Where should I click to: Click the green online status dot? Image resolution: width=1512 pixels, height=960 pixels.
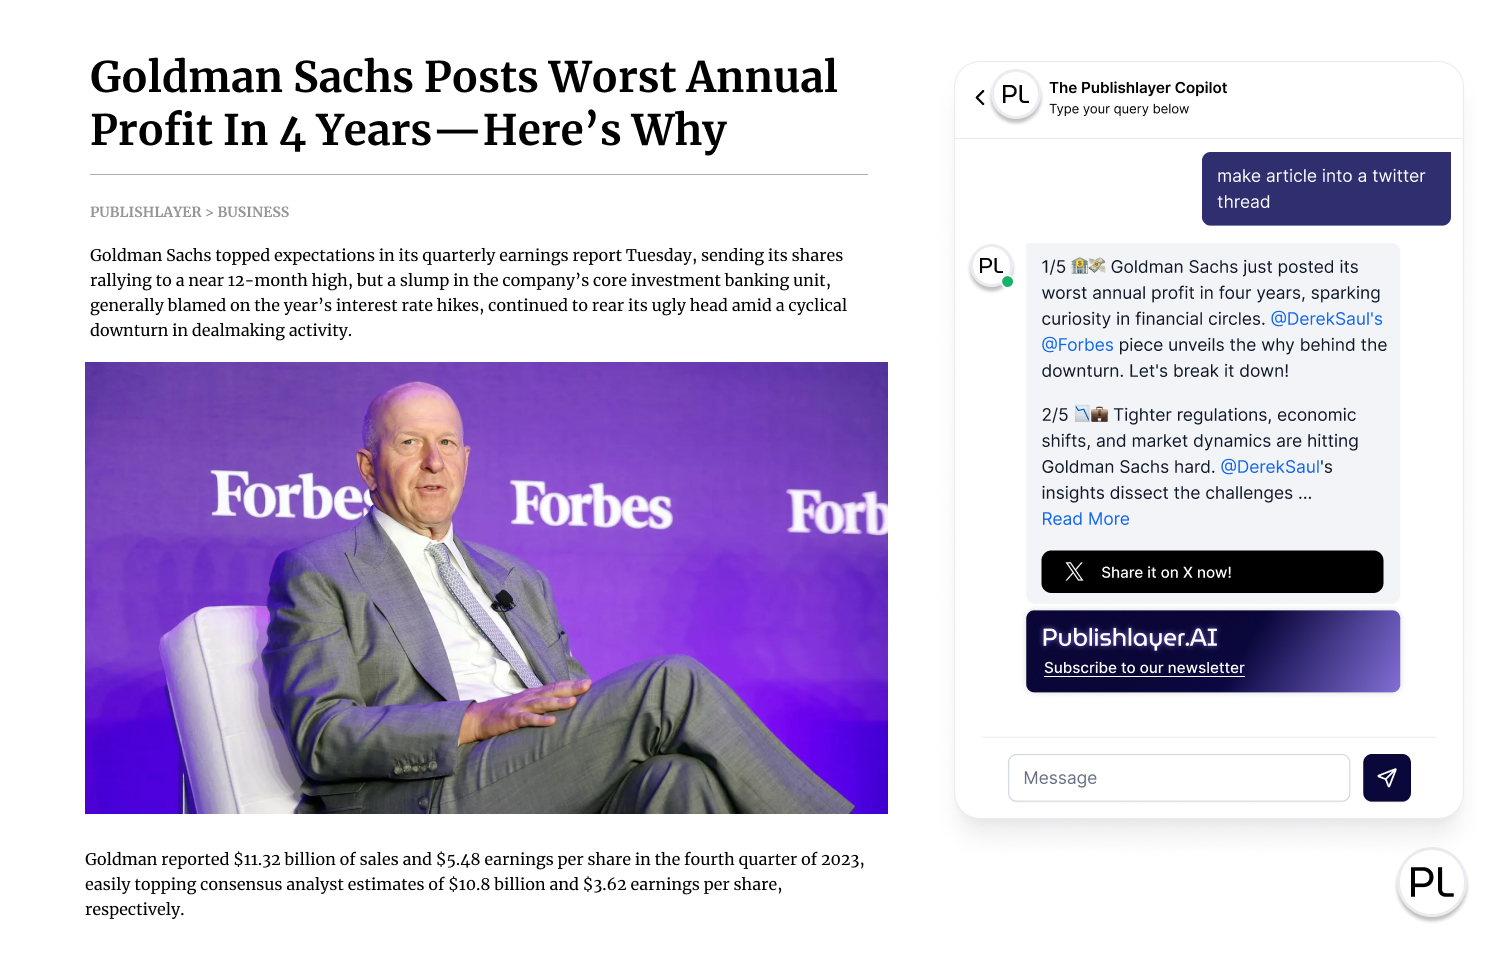[x=1008, y=282]
